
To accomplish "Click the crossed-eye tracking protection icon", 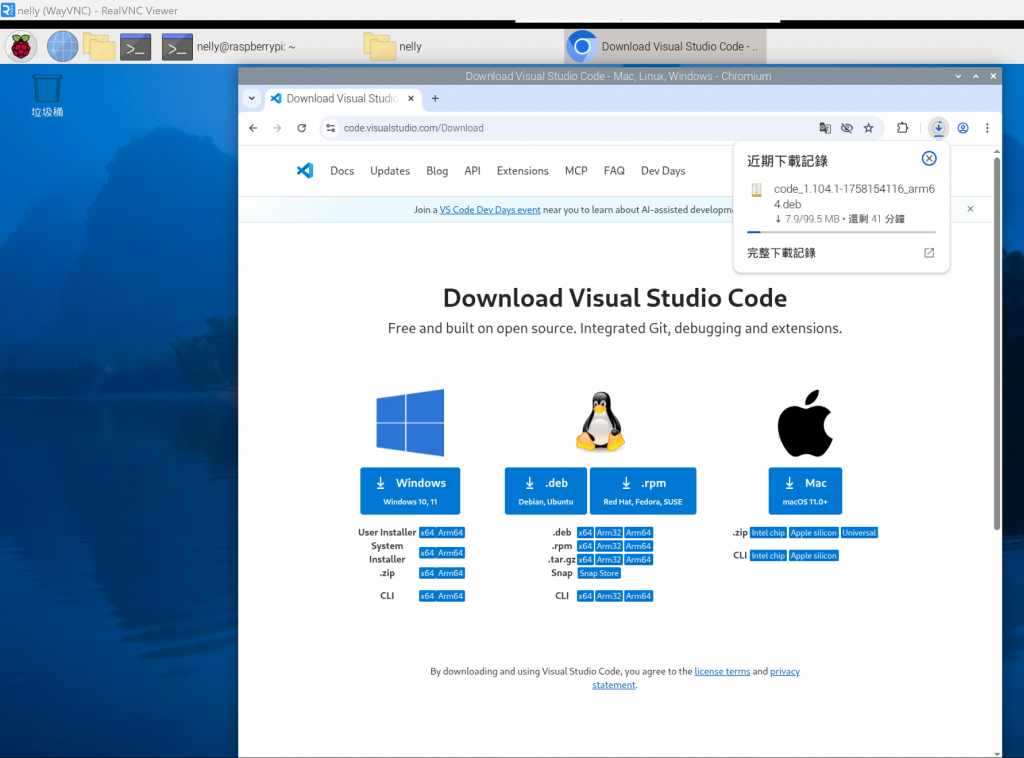I will 847,128.
